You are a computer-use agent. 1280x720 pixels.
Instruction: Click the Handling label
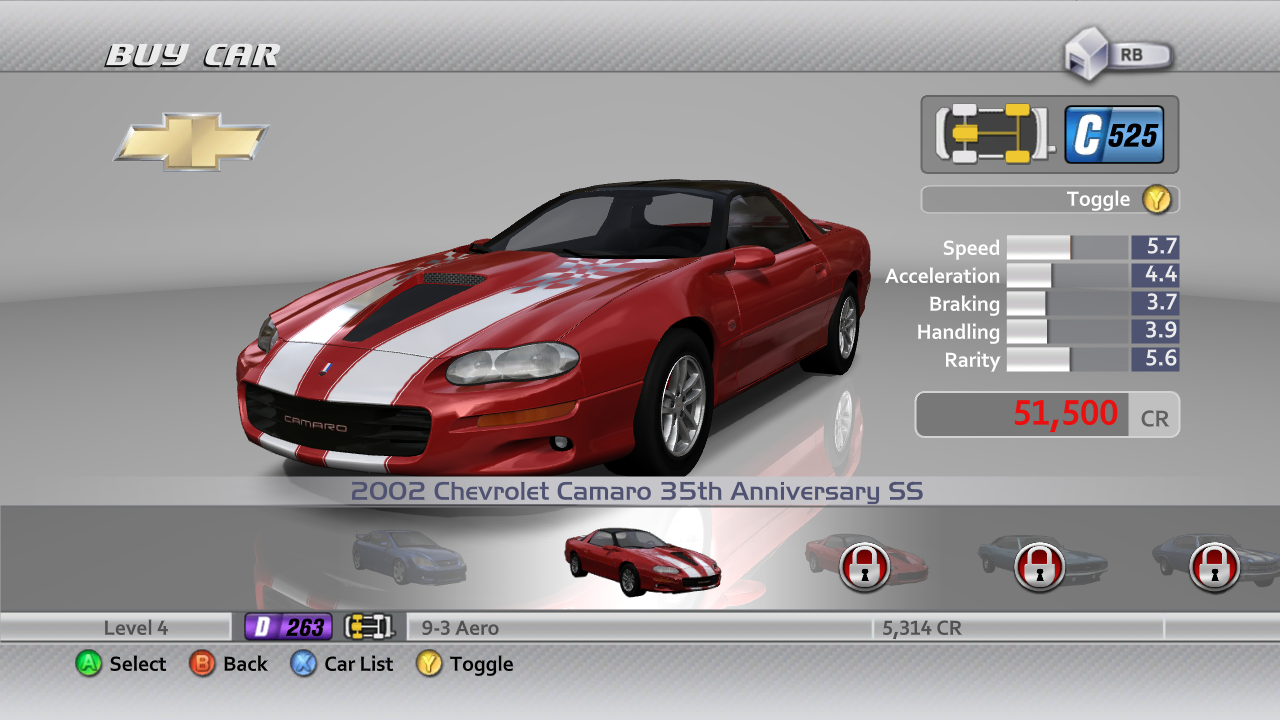pos(958,332)
